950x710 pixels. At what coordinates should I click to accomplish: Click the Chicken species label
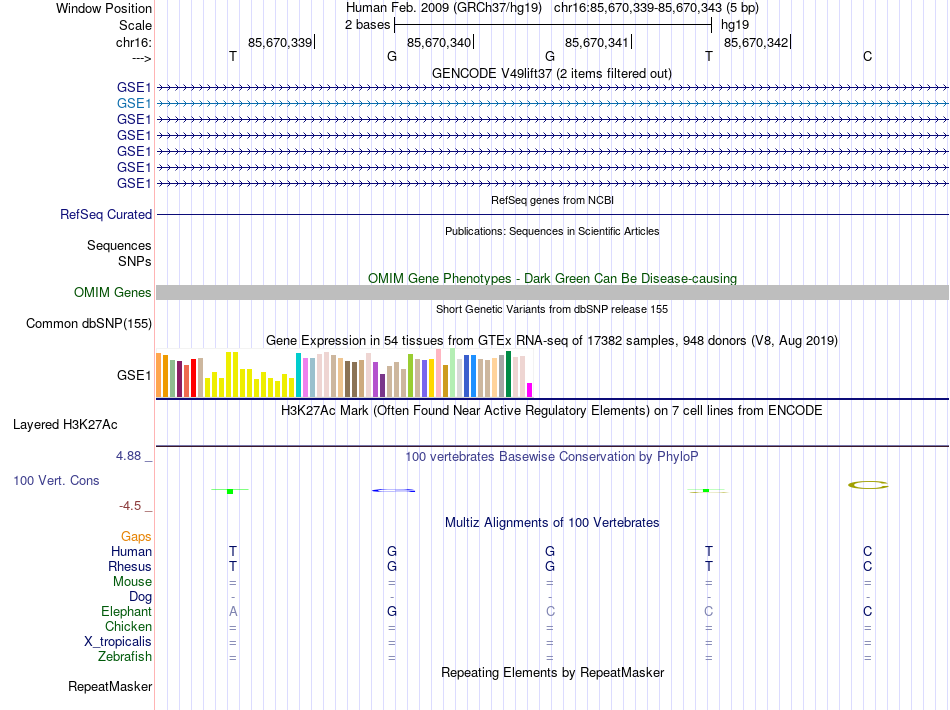pos(128,626)
